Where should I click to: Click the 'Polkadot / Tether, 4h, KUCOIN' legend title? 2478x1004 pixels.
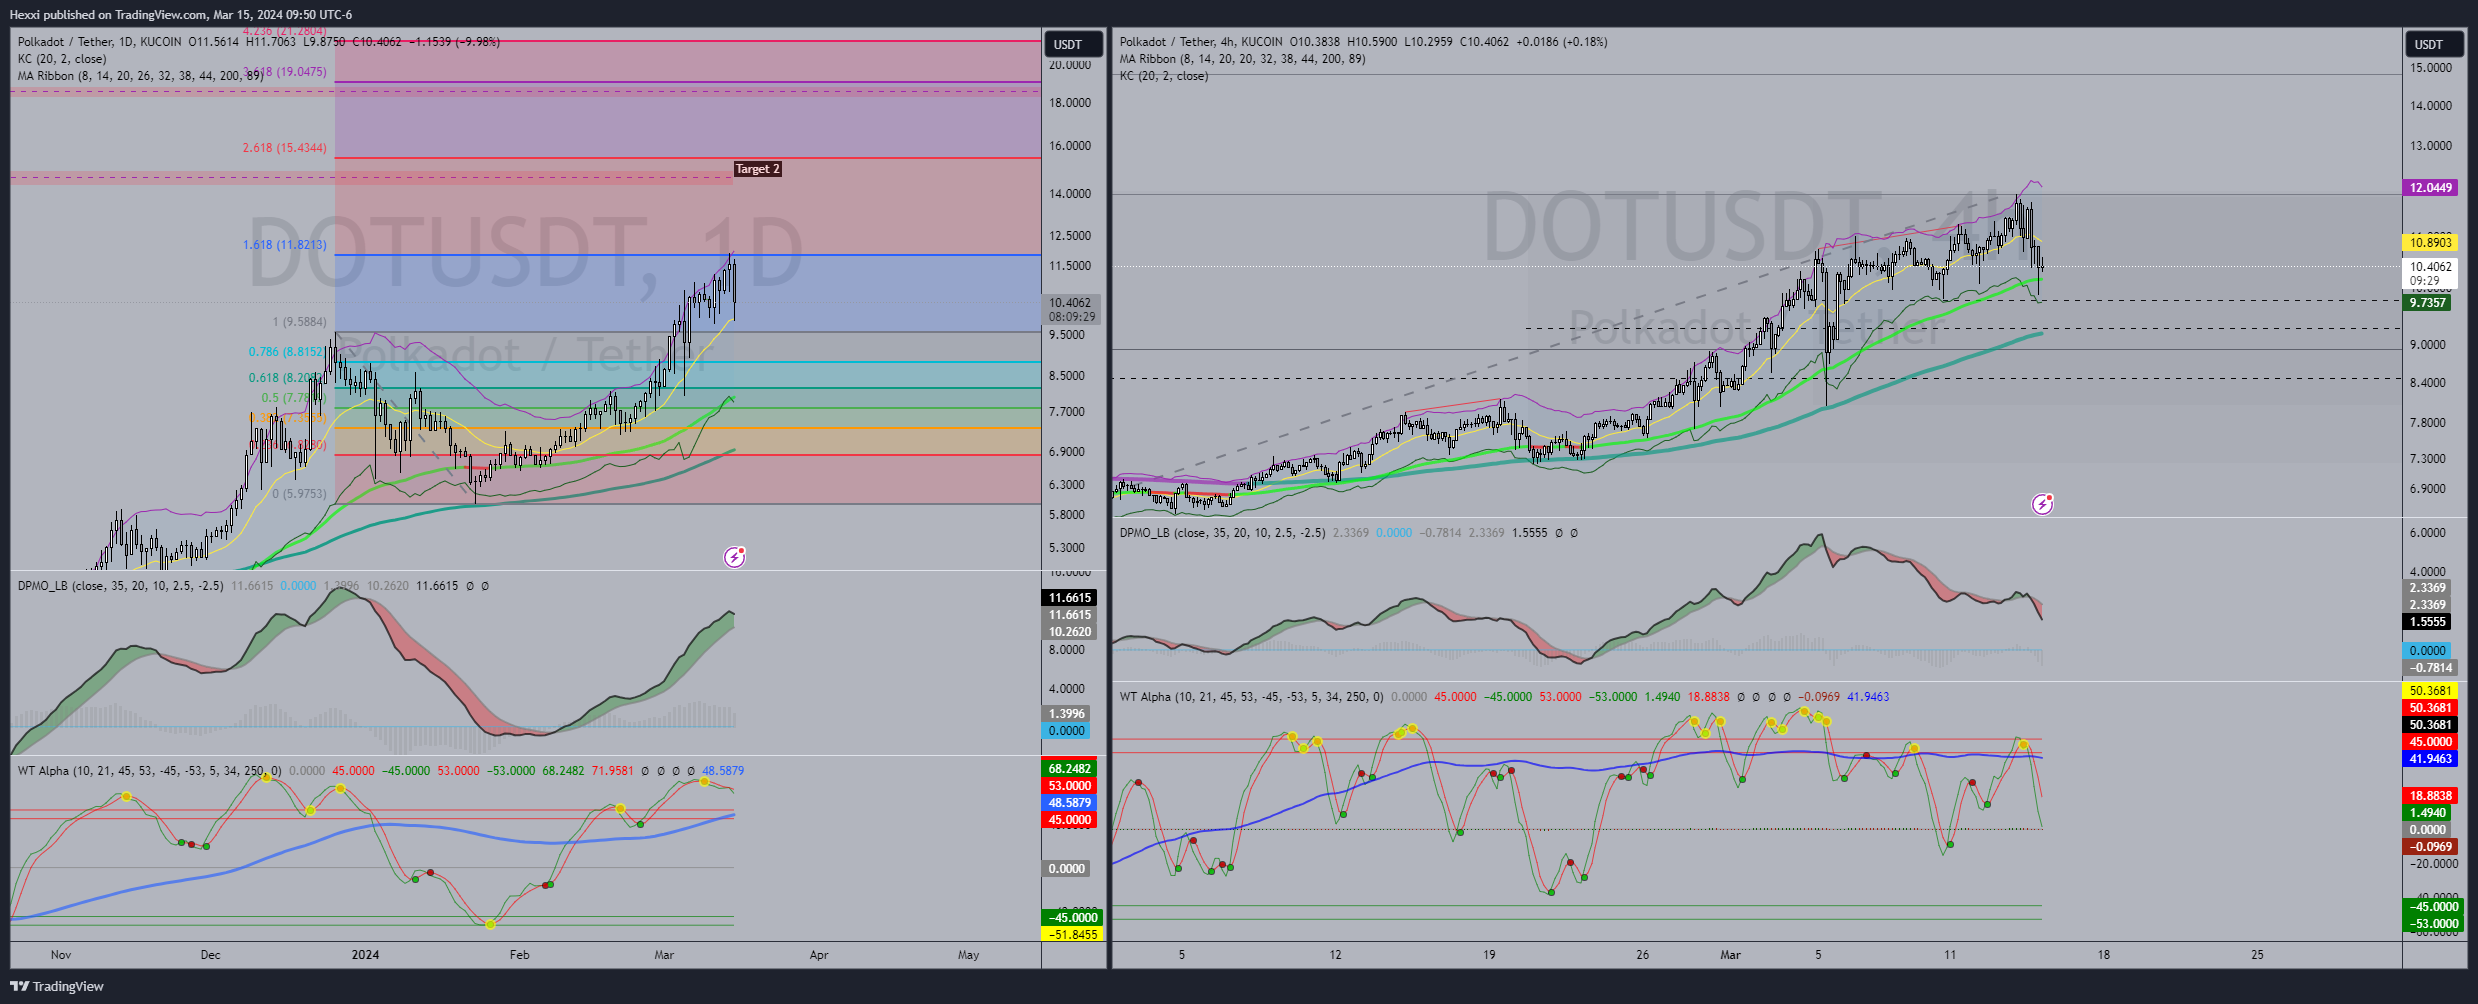coord(1201,42)
